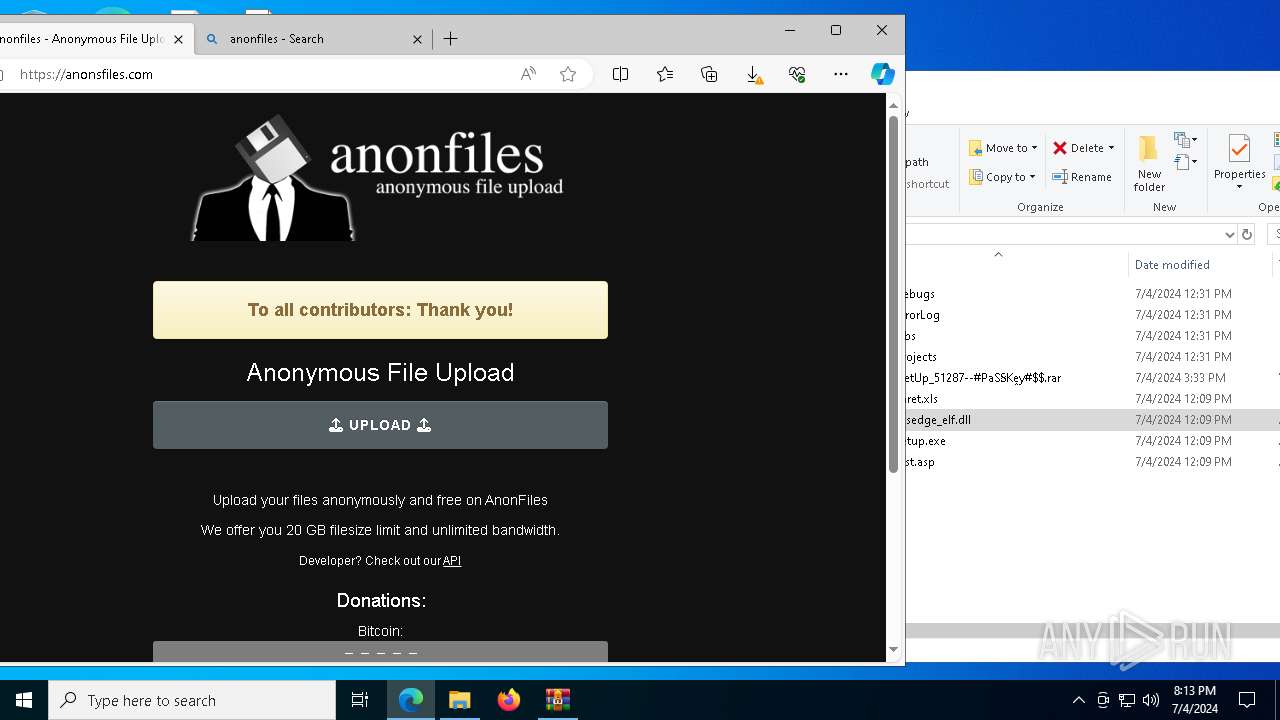Click the scroll down arrow of webpage
This screenshot has width=1280, height=720.
click(893, 650)
